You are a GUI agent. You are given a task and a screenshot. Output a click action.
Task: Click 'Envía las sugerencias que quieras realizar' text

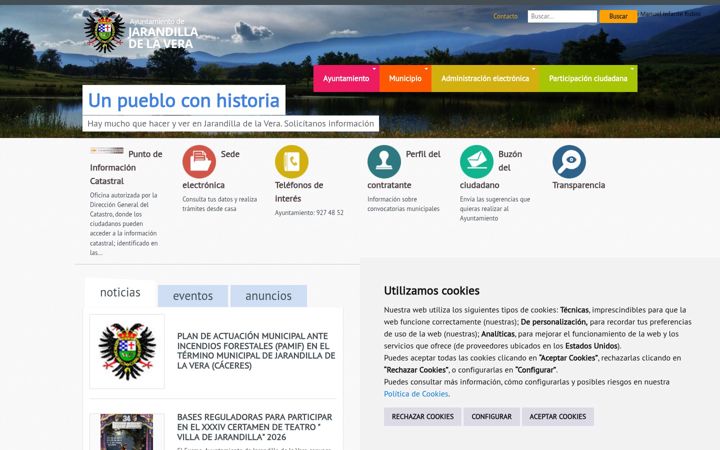point(495,208)
